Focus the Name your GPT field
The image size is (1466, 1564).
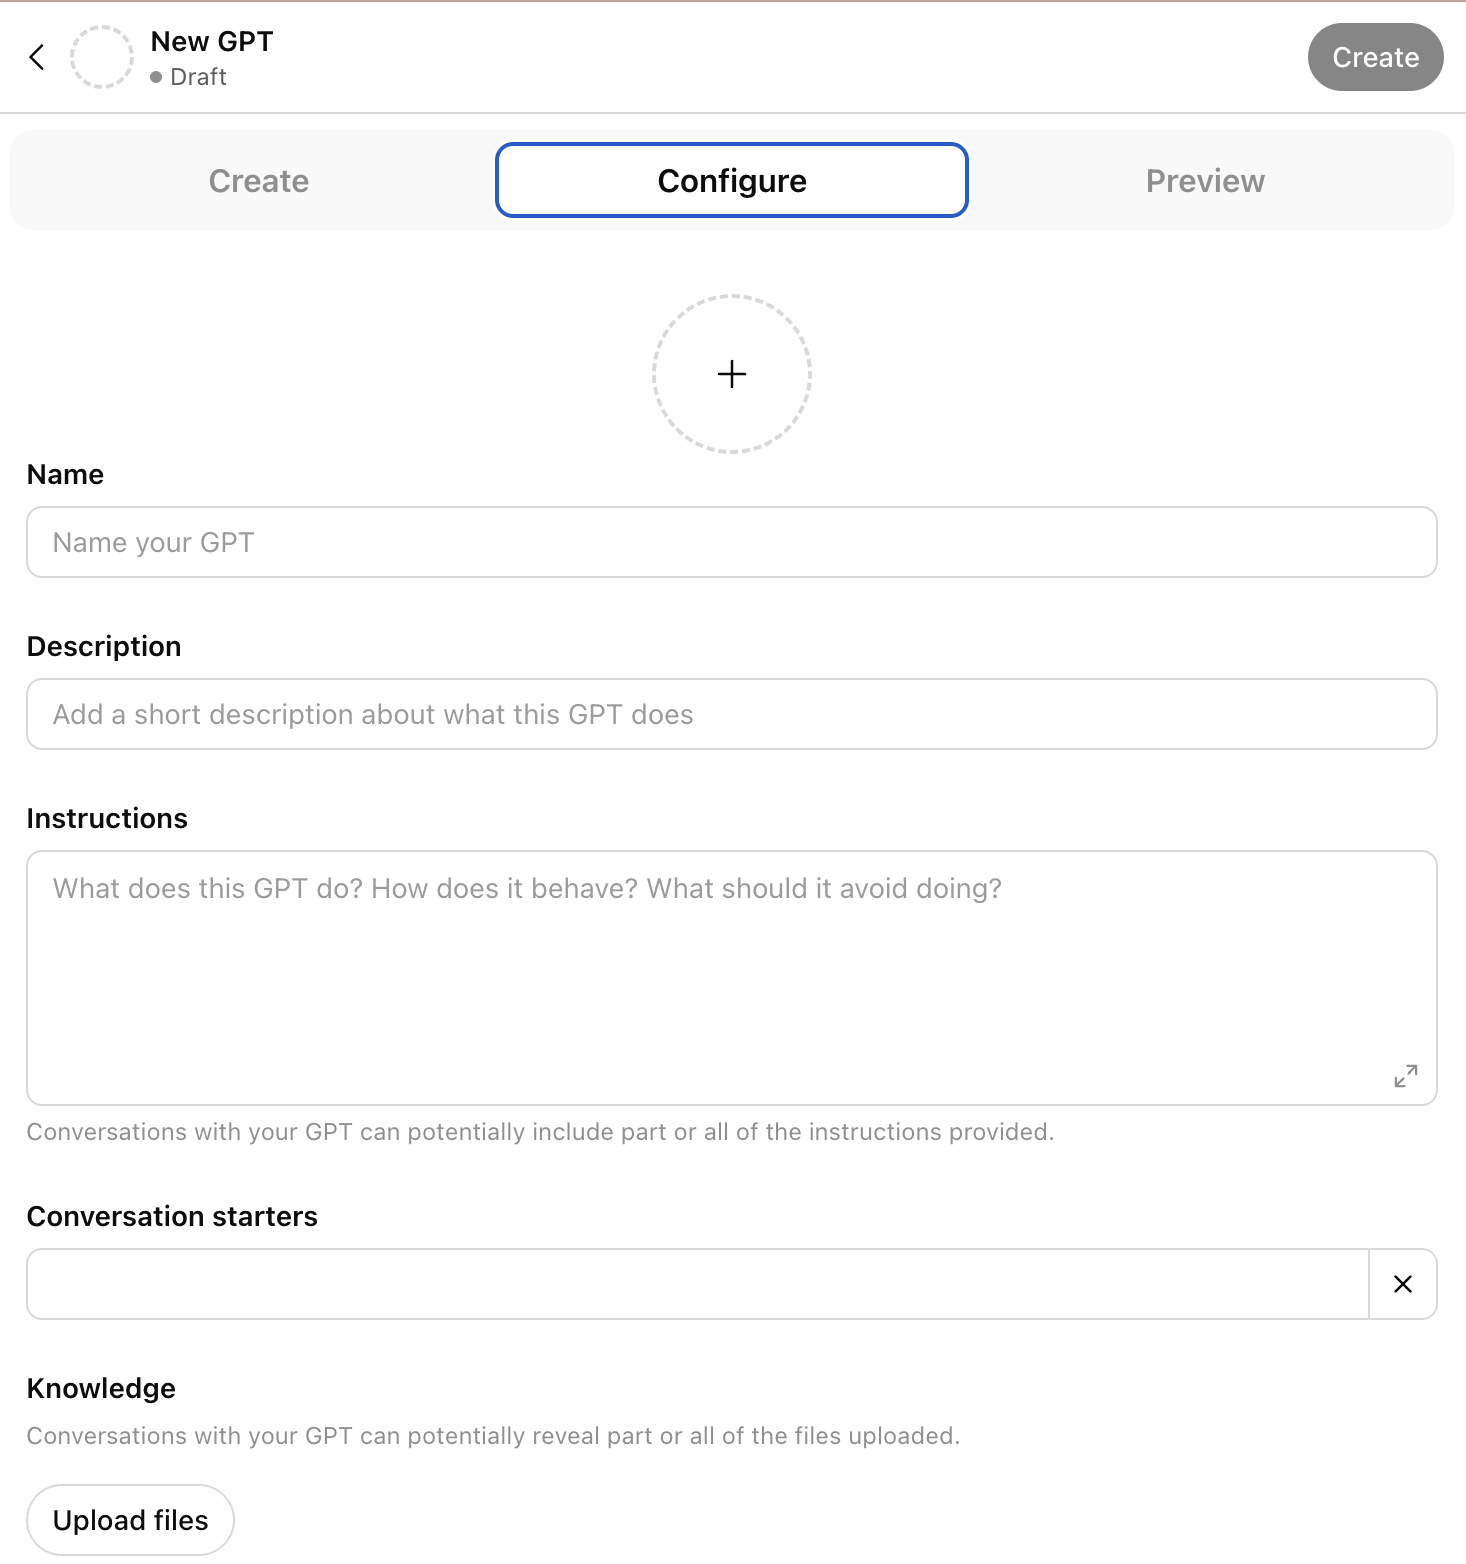click(732, 542)
